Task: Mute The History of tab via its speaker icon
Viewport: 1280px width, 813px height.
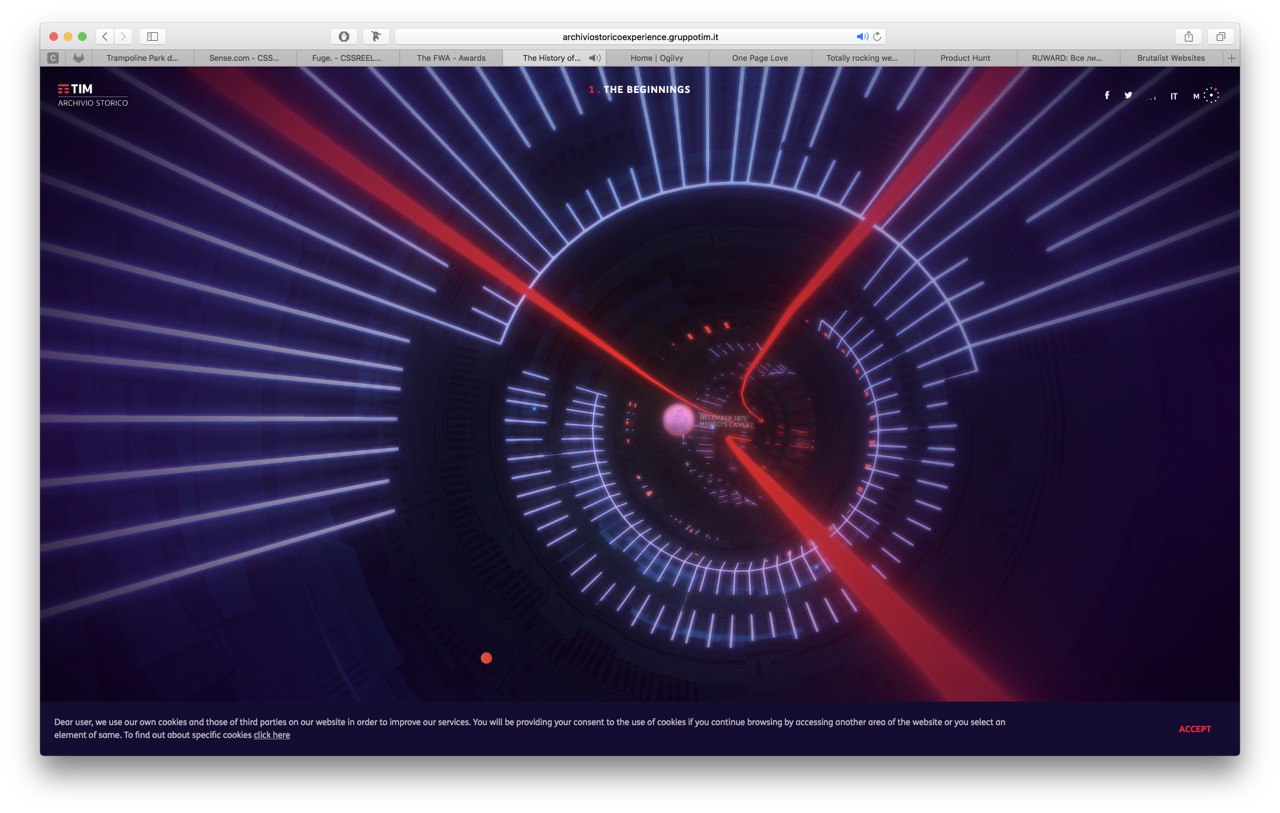Action: coord(594,58)
